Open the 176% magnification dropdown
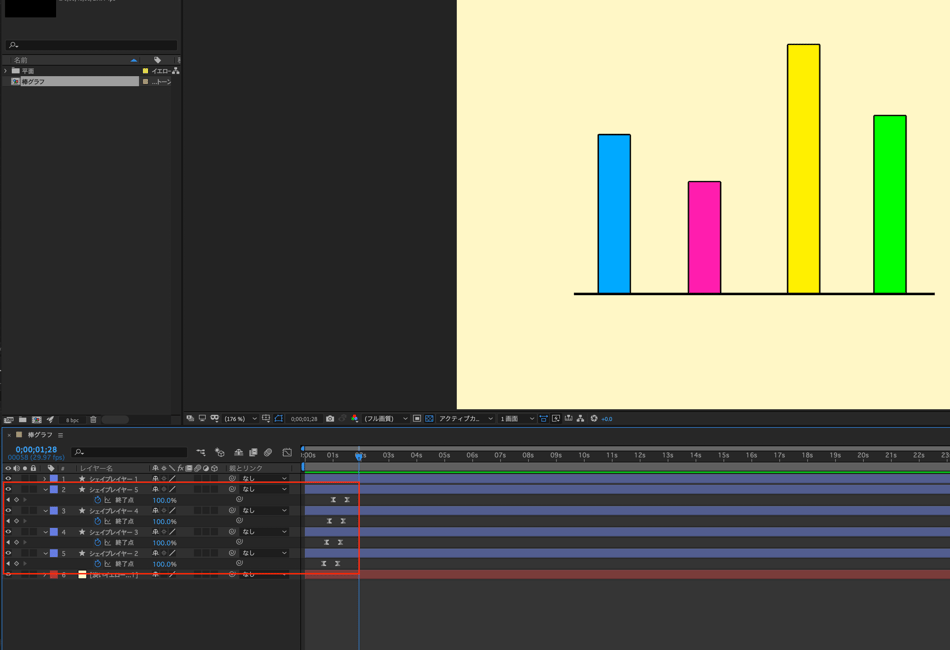950x650 pixels. coord(239,419)
